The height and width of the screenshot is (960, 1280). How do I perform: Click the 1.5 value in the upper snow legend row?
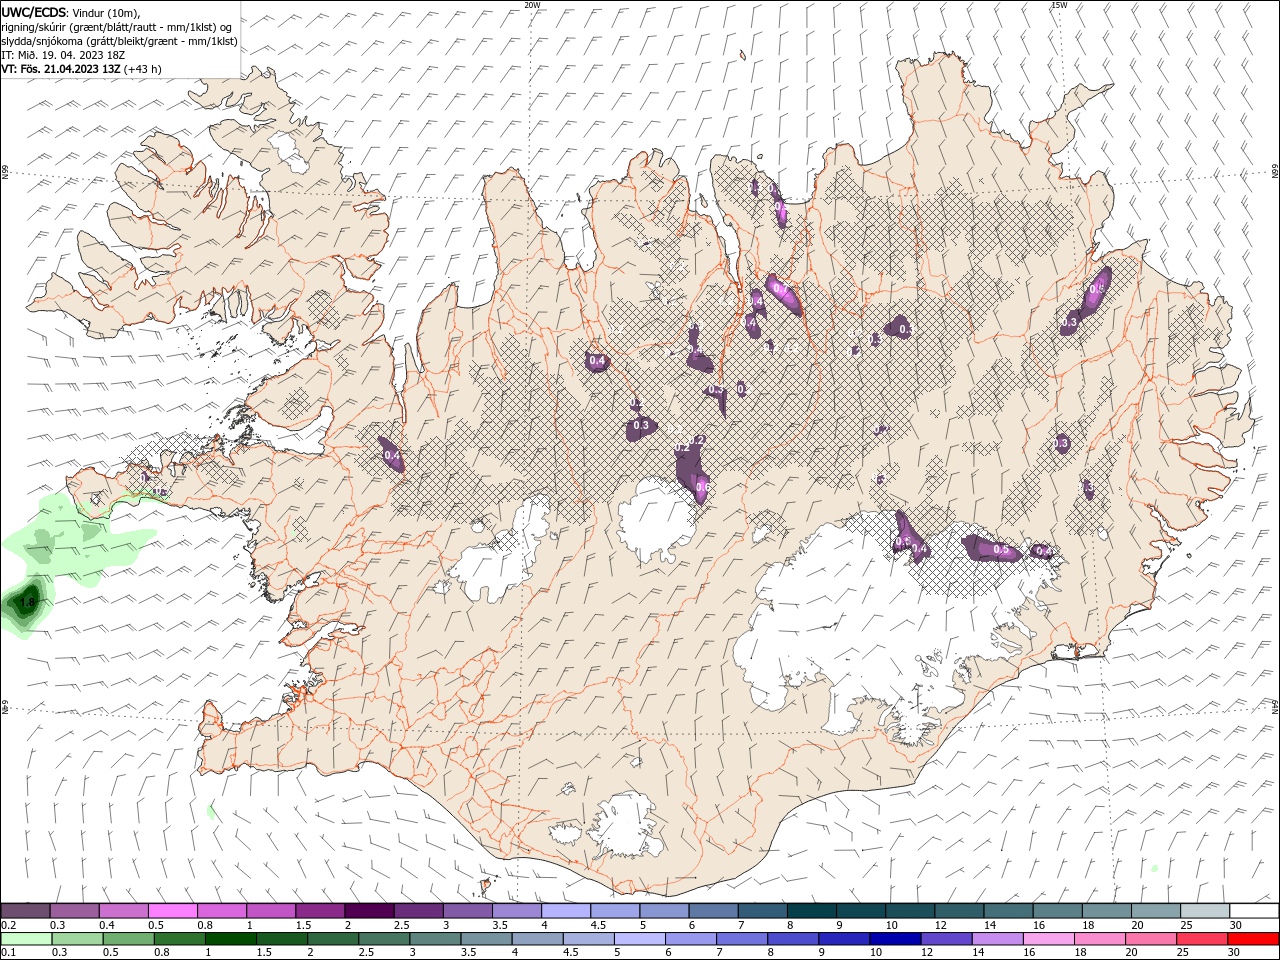pos(303,925)
